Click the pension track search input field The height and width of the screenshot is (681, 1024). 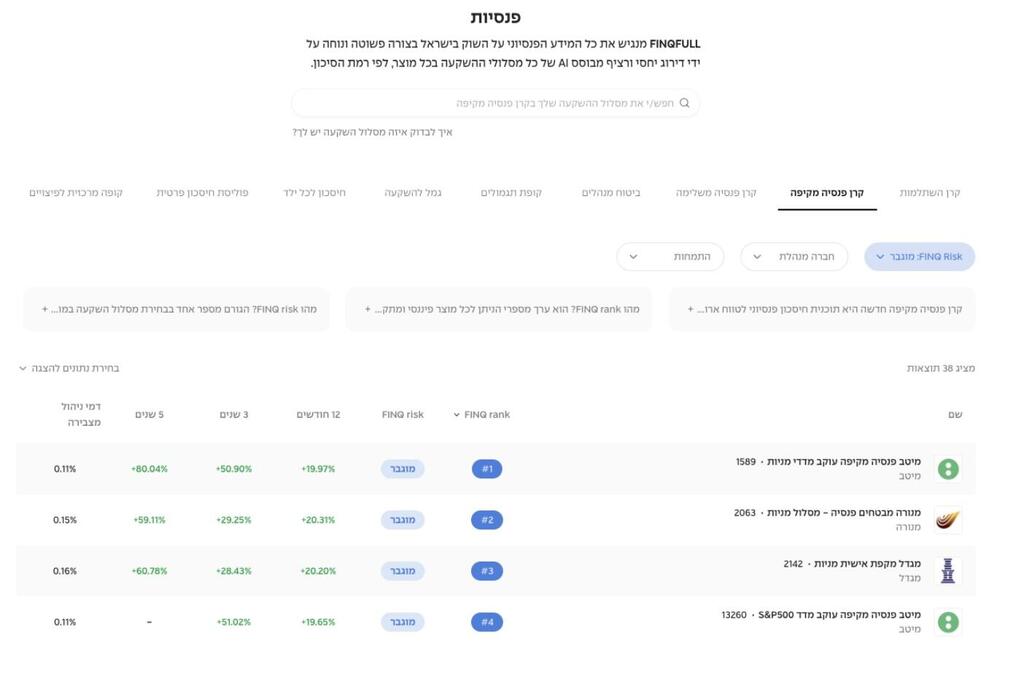pyautogui.click(x=495, y=103)
